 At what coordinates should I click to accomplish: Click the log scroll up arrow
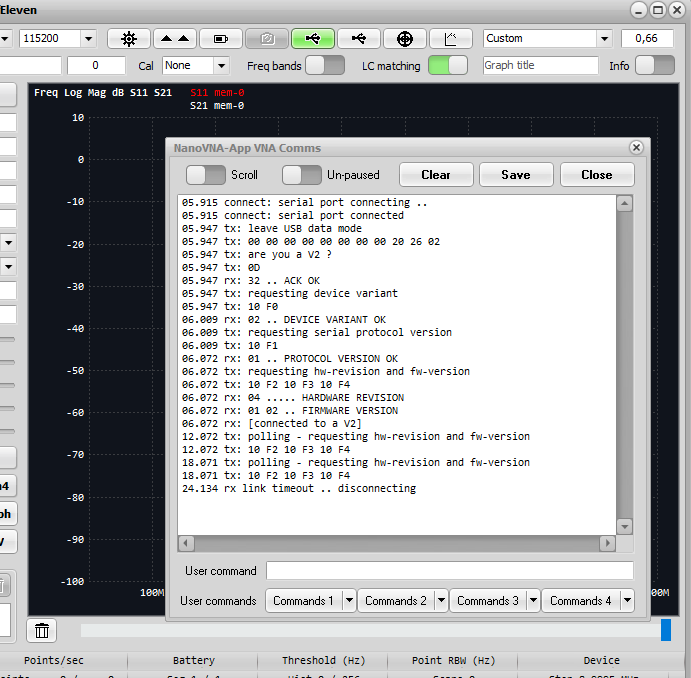click(624, 204)
